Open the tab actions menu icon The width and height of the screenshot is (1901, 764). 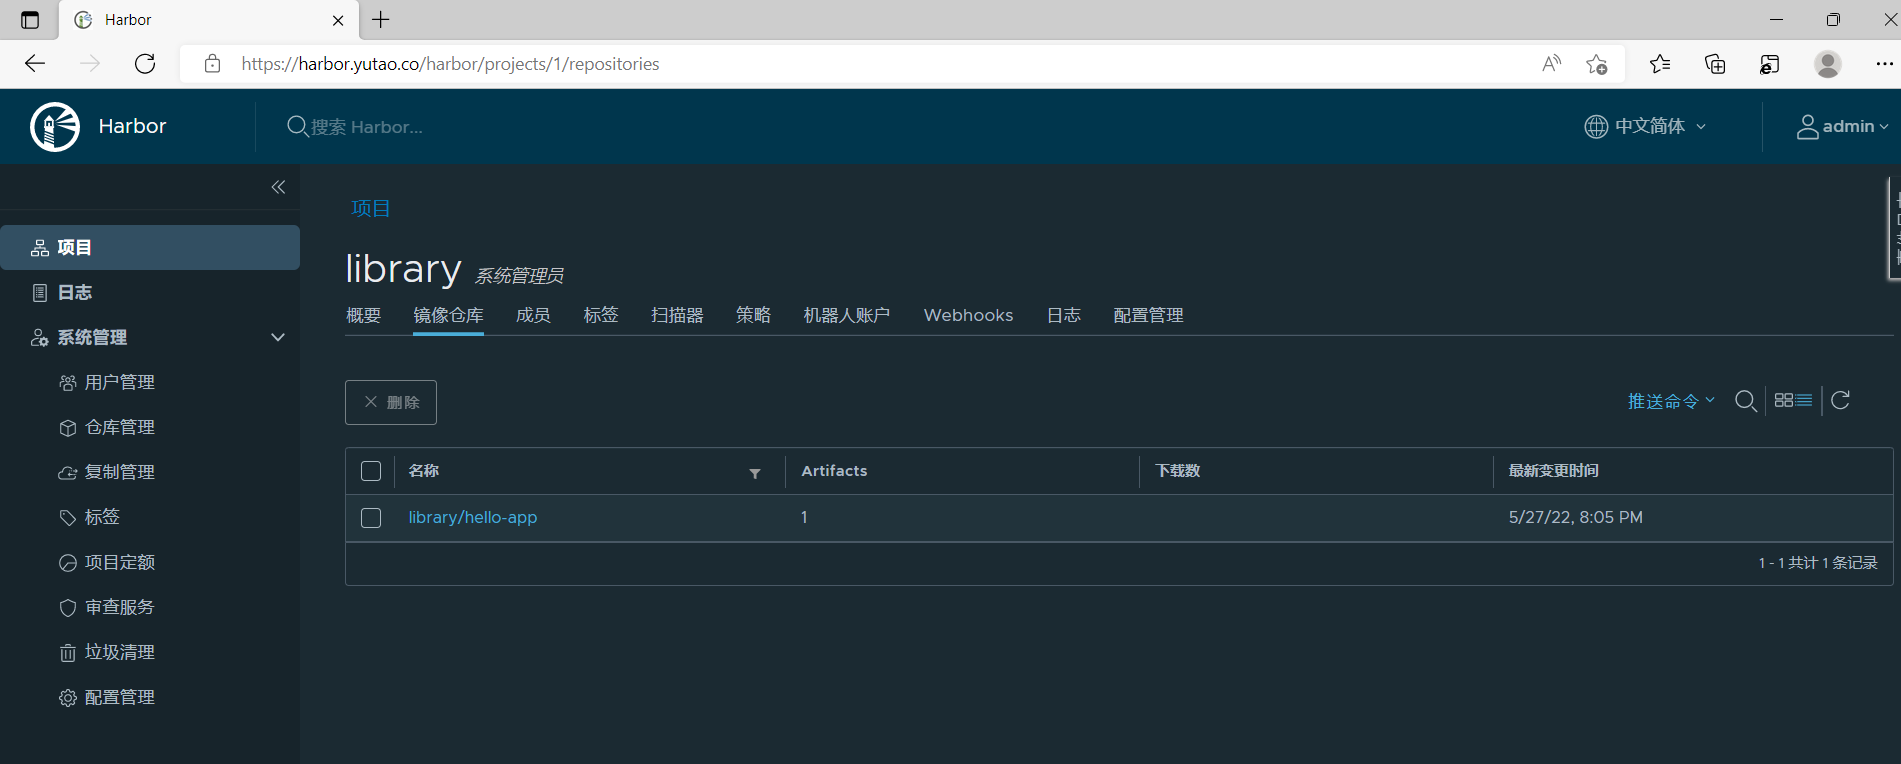tap(30, 20)
